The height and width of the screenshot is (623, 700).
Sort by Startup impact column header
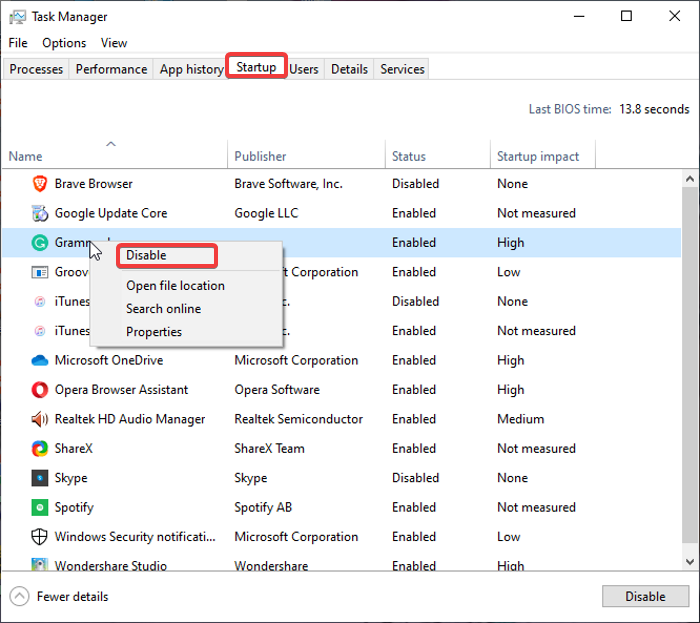[538, 156]
